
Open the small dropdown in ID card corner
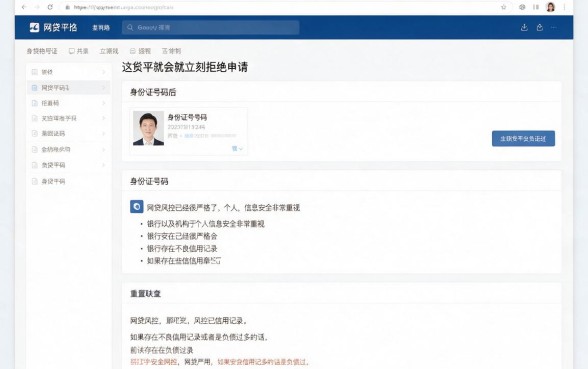237,149
